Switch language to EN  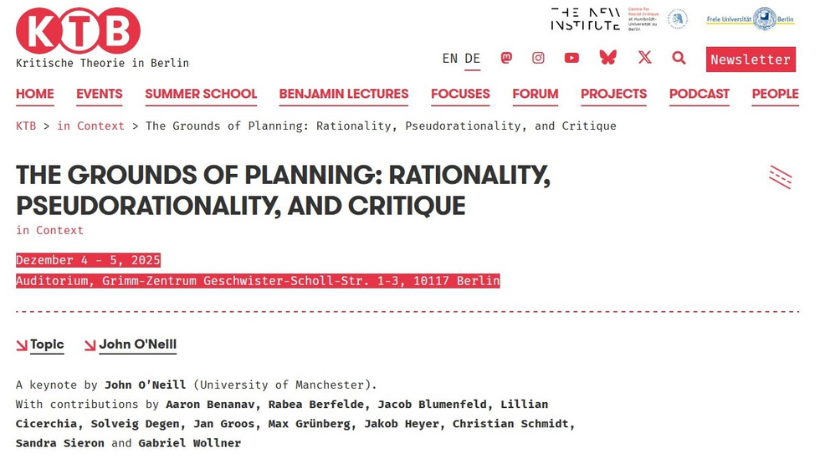point(450,59)
